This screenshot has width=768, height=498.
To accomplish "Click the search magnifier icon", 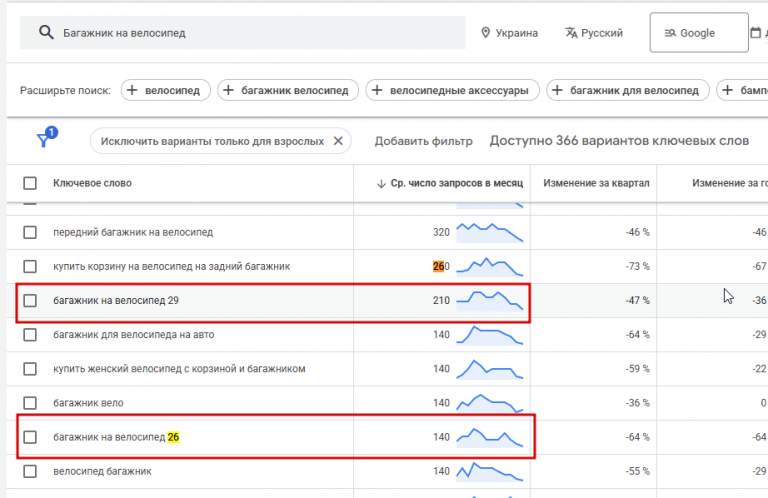I will pyautogui.click(x=45, y=33).
